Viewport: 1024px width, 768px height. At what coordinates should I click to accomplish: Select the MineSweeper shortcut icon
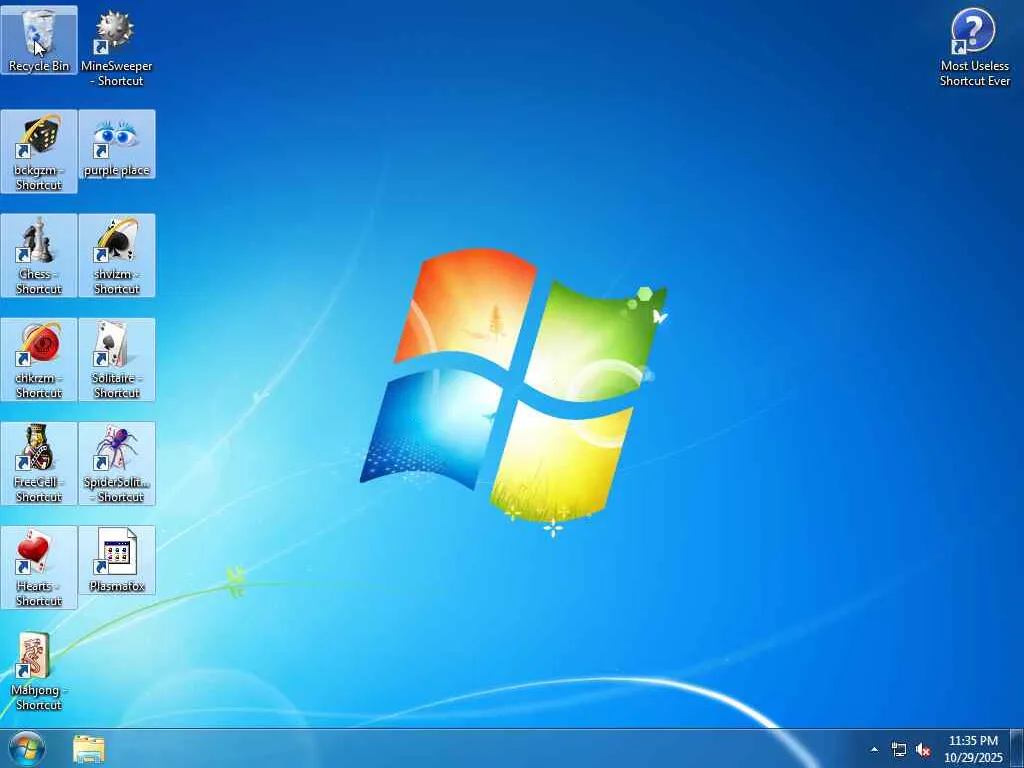116,48
